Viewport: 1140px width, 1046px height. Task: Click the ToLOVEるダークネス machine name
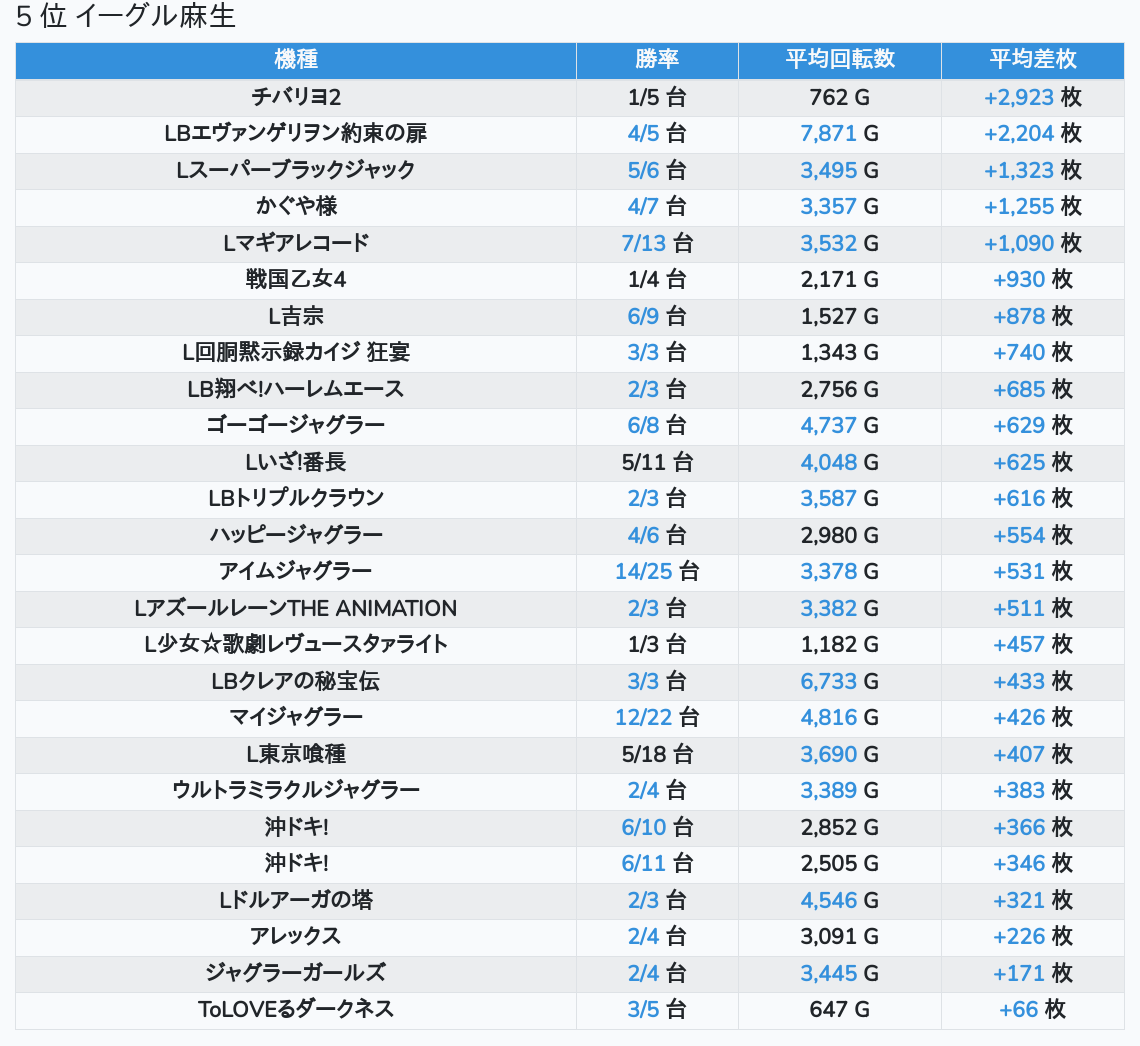(x=296, y=1010)
